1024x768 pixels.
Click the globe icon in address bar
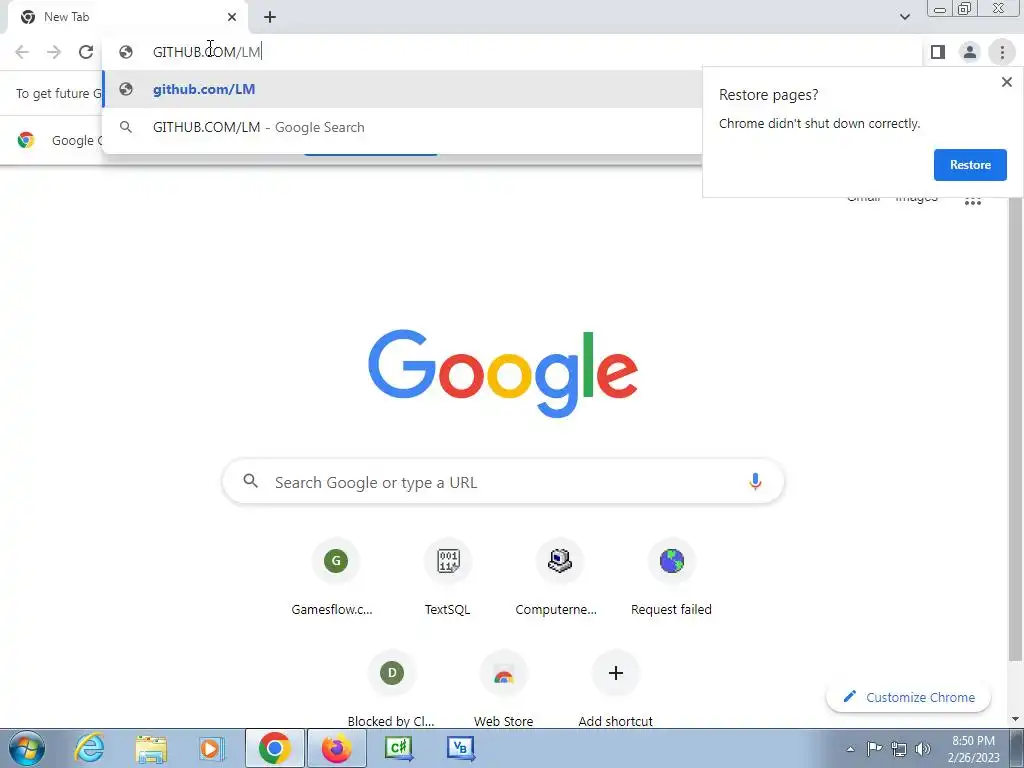(126, 52)
